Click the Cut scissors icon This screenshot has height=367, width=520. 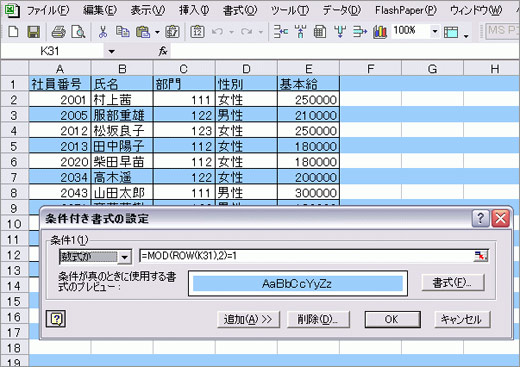click(x=103, y=32)
